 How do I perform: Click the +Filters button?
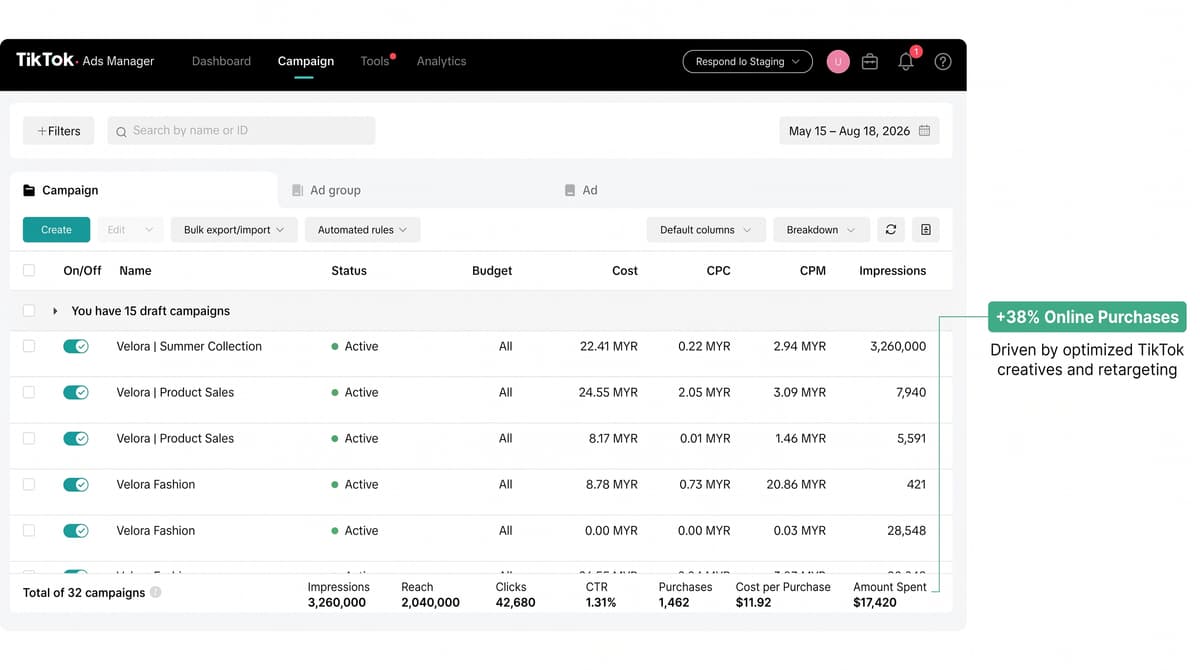pyautogui.click(x=59, y=131)
